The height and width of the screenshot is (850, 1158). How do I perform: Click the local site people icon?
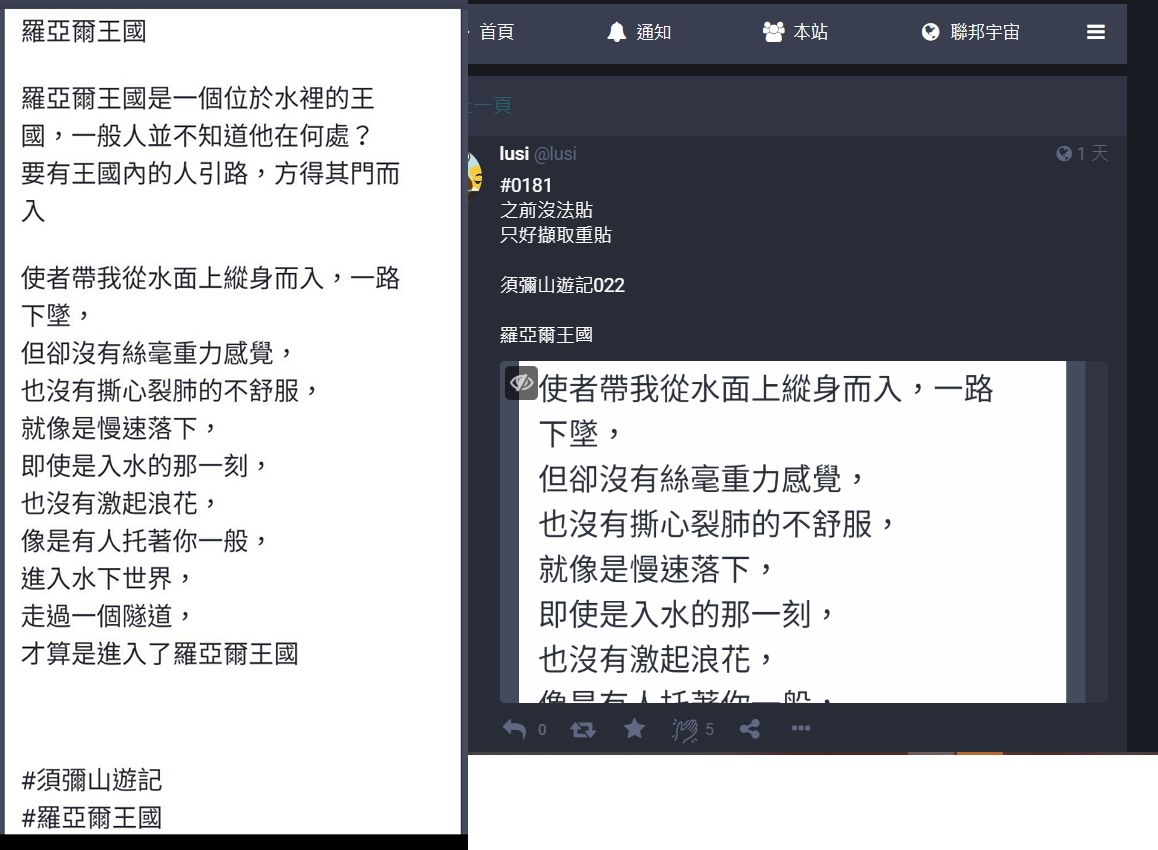(x=773, y=32)
